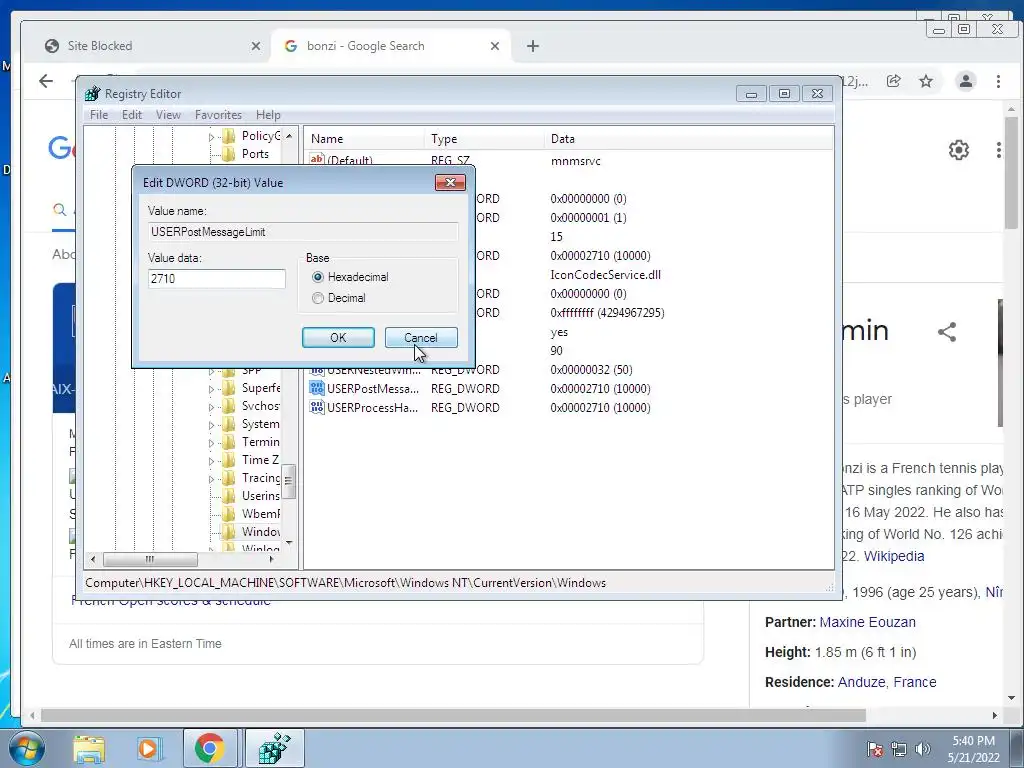Expand the Superfe tree node

pyautogui.click(x=211, y=389)
